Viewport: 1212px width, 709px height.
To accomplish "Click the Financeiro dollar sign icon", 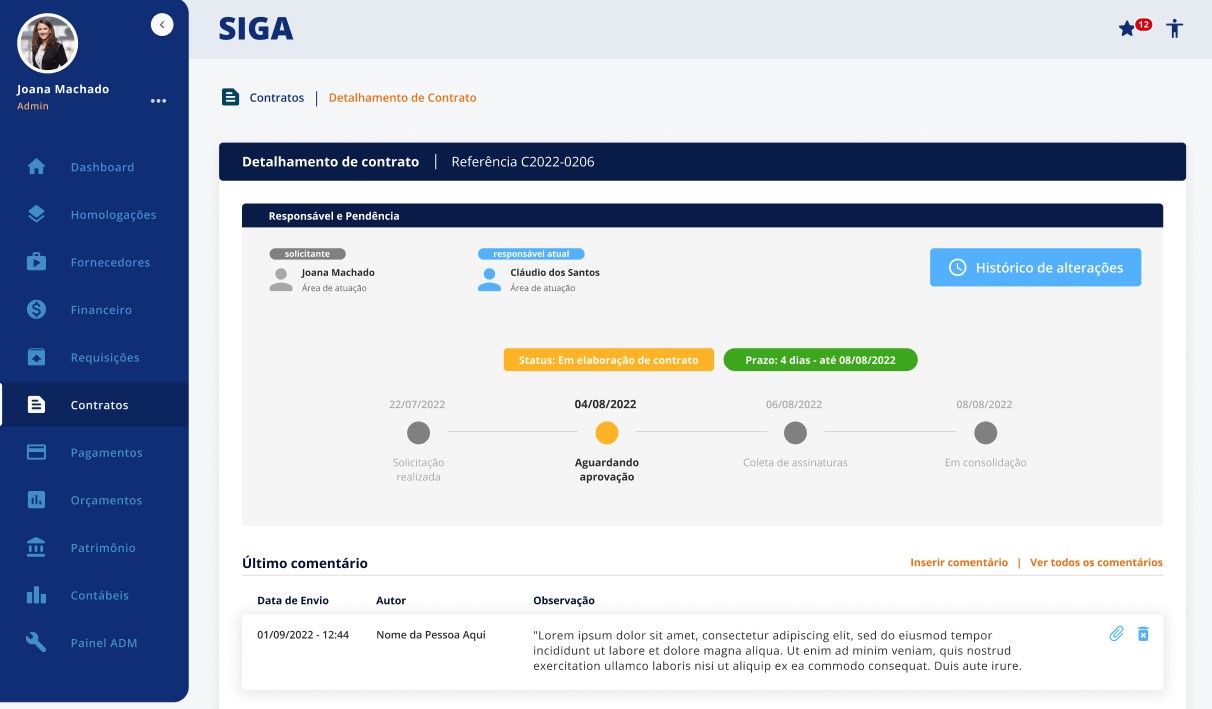I will pyautogui.click(x=37, y=309).
